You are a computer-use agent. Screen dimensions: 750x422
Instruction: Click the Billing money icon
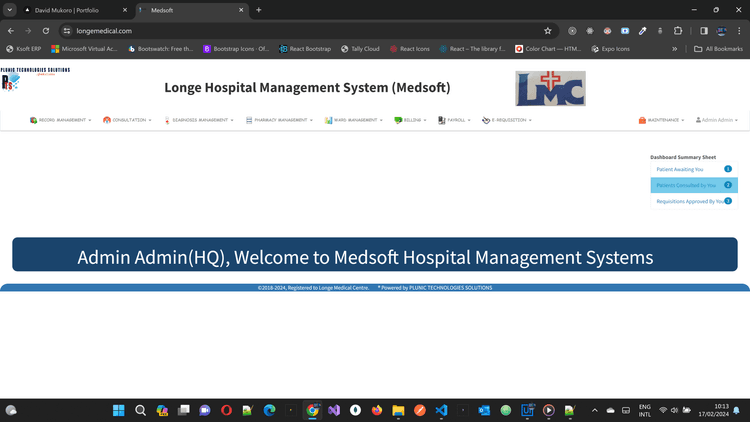coord(398,120)
